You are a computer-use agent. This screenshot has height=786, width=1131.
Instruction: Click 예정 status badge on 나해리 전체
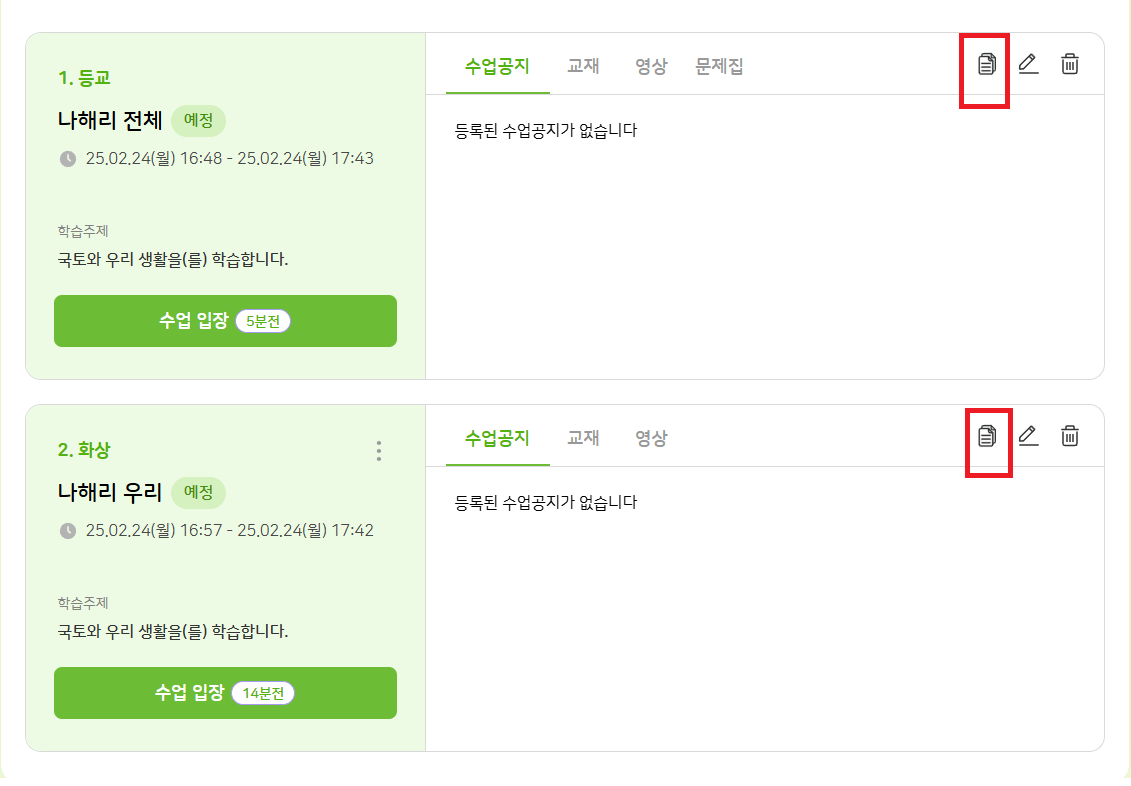[x=198, y=121]
